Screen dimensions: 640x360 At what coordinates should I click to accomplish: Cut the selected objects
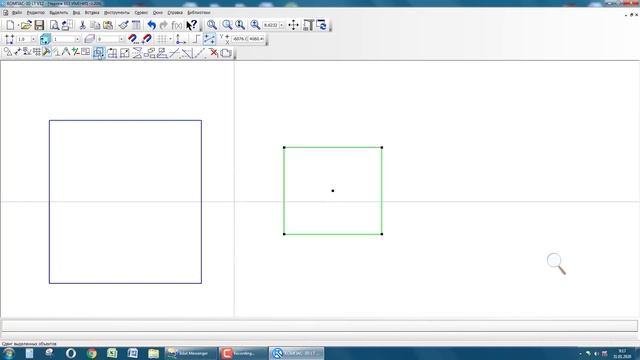point(82,25)
